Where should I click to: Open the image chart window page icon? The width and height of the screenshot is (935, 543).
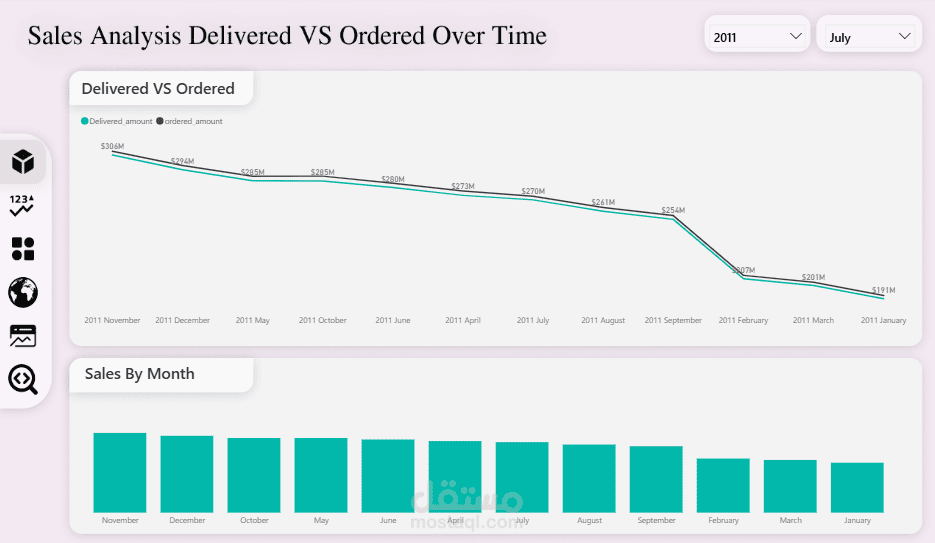click(23, 336)
